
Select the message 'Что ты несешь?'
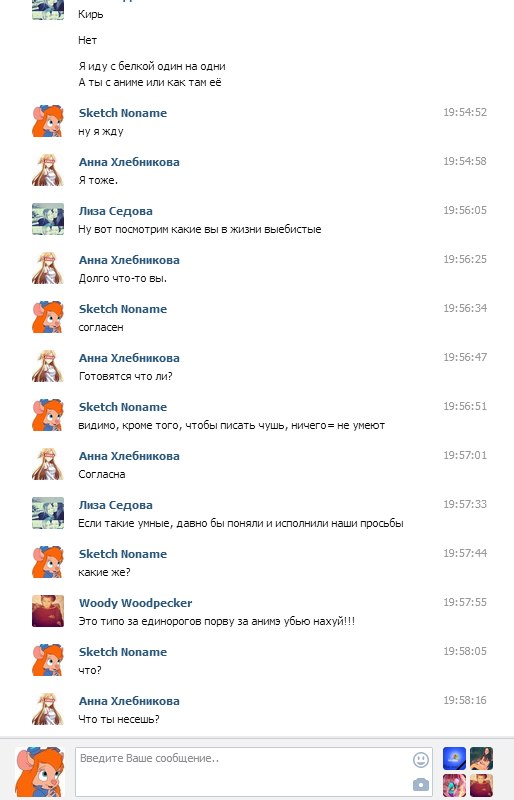[x=119, y=719]
